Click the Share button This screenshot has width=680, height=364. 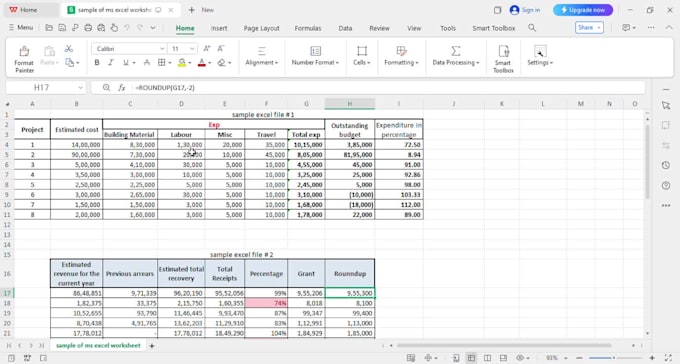coord(589,27)
